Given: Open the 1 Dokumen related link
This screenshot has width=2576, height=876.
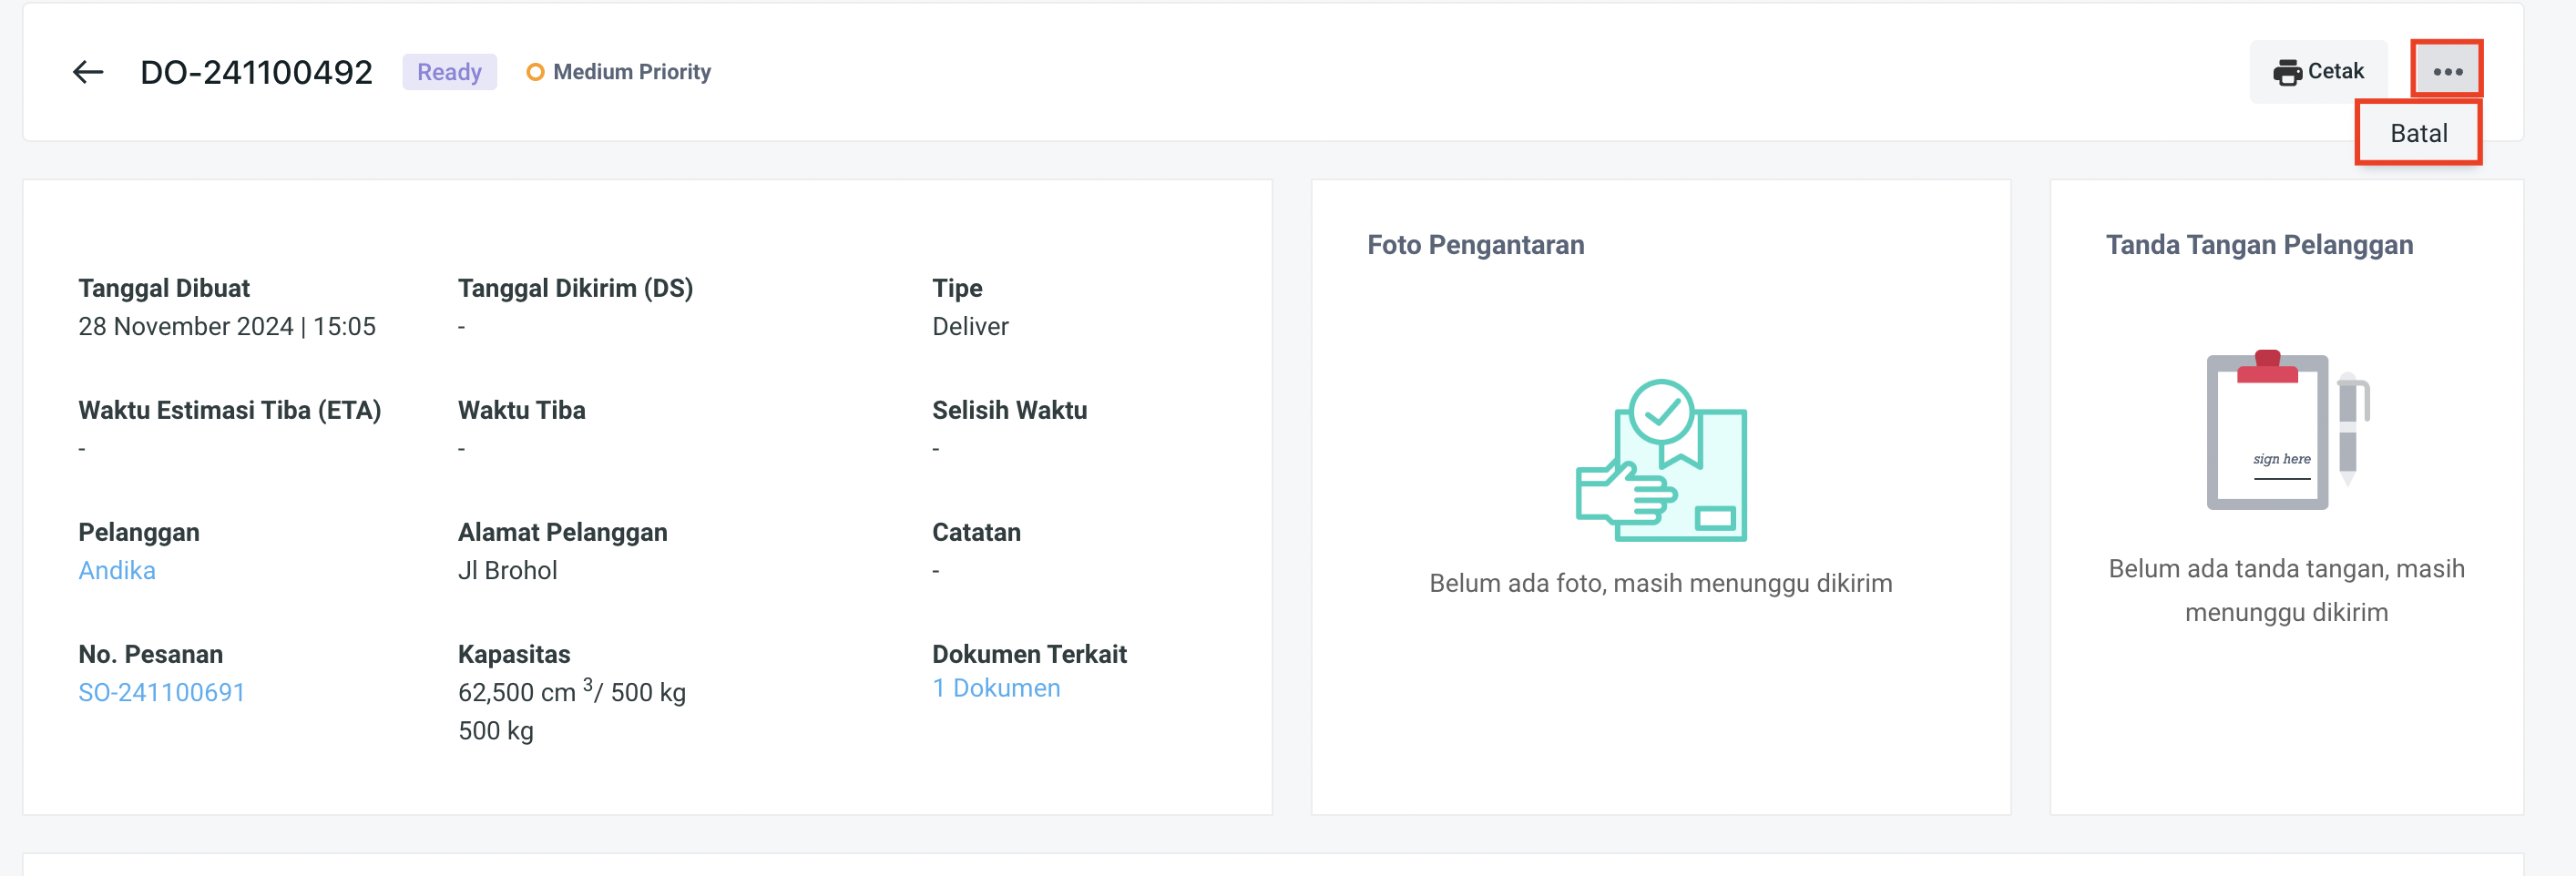Looking at the screenshot, I should tap(996, 688).
